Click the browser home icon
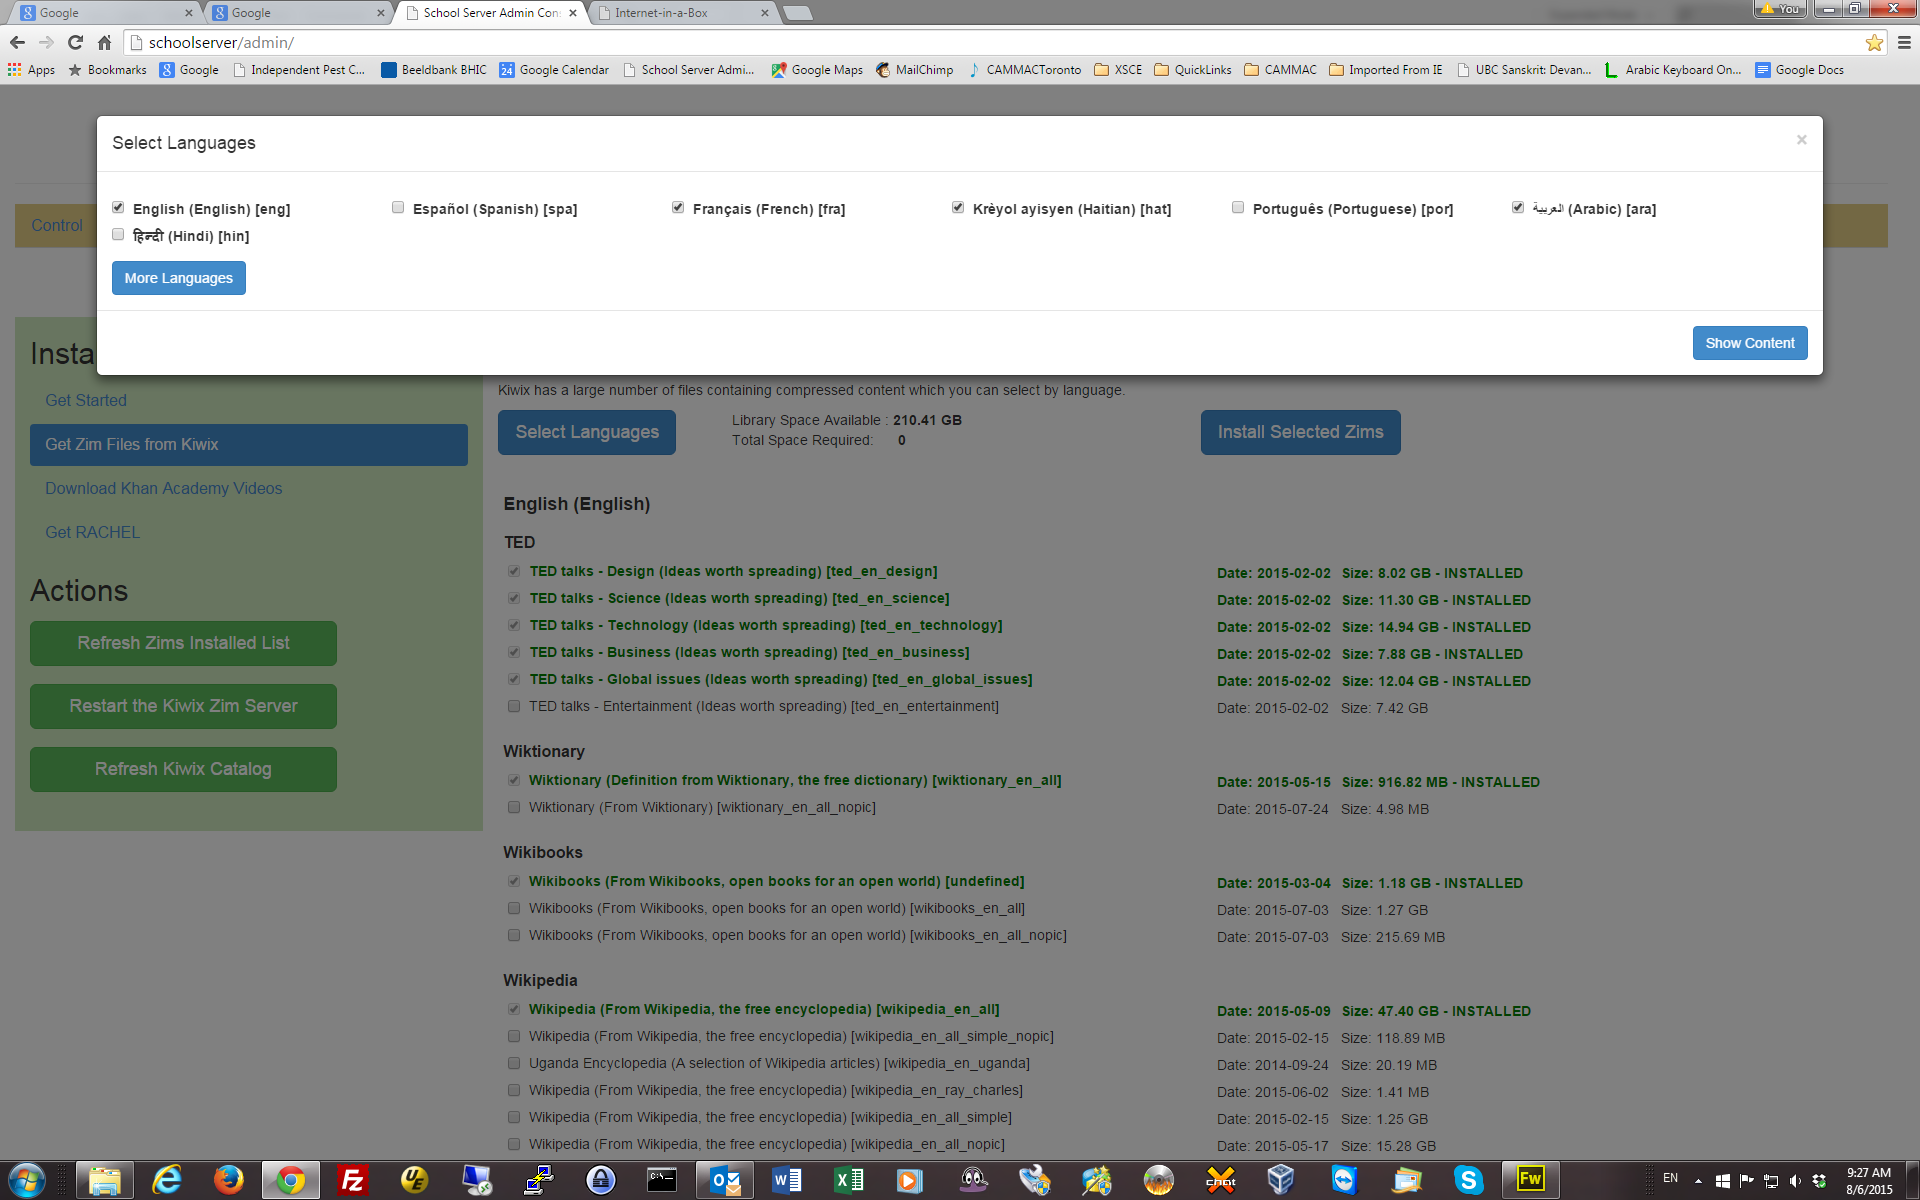The height and width of the screenshot is (1200, 1920). [x=104, y=42]
